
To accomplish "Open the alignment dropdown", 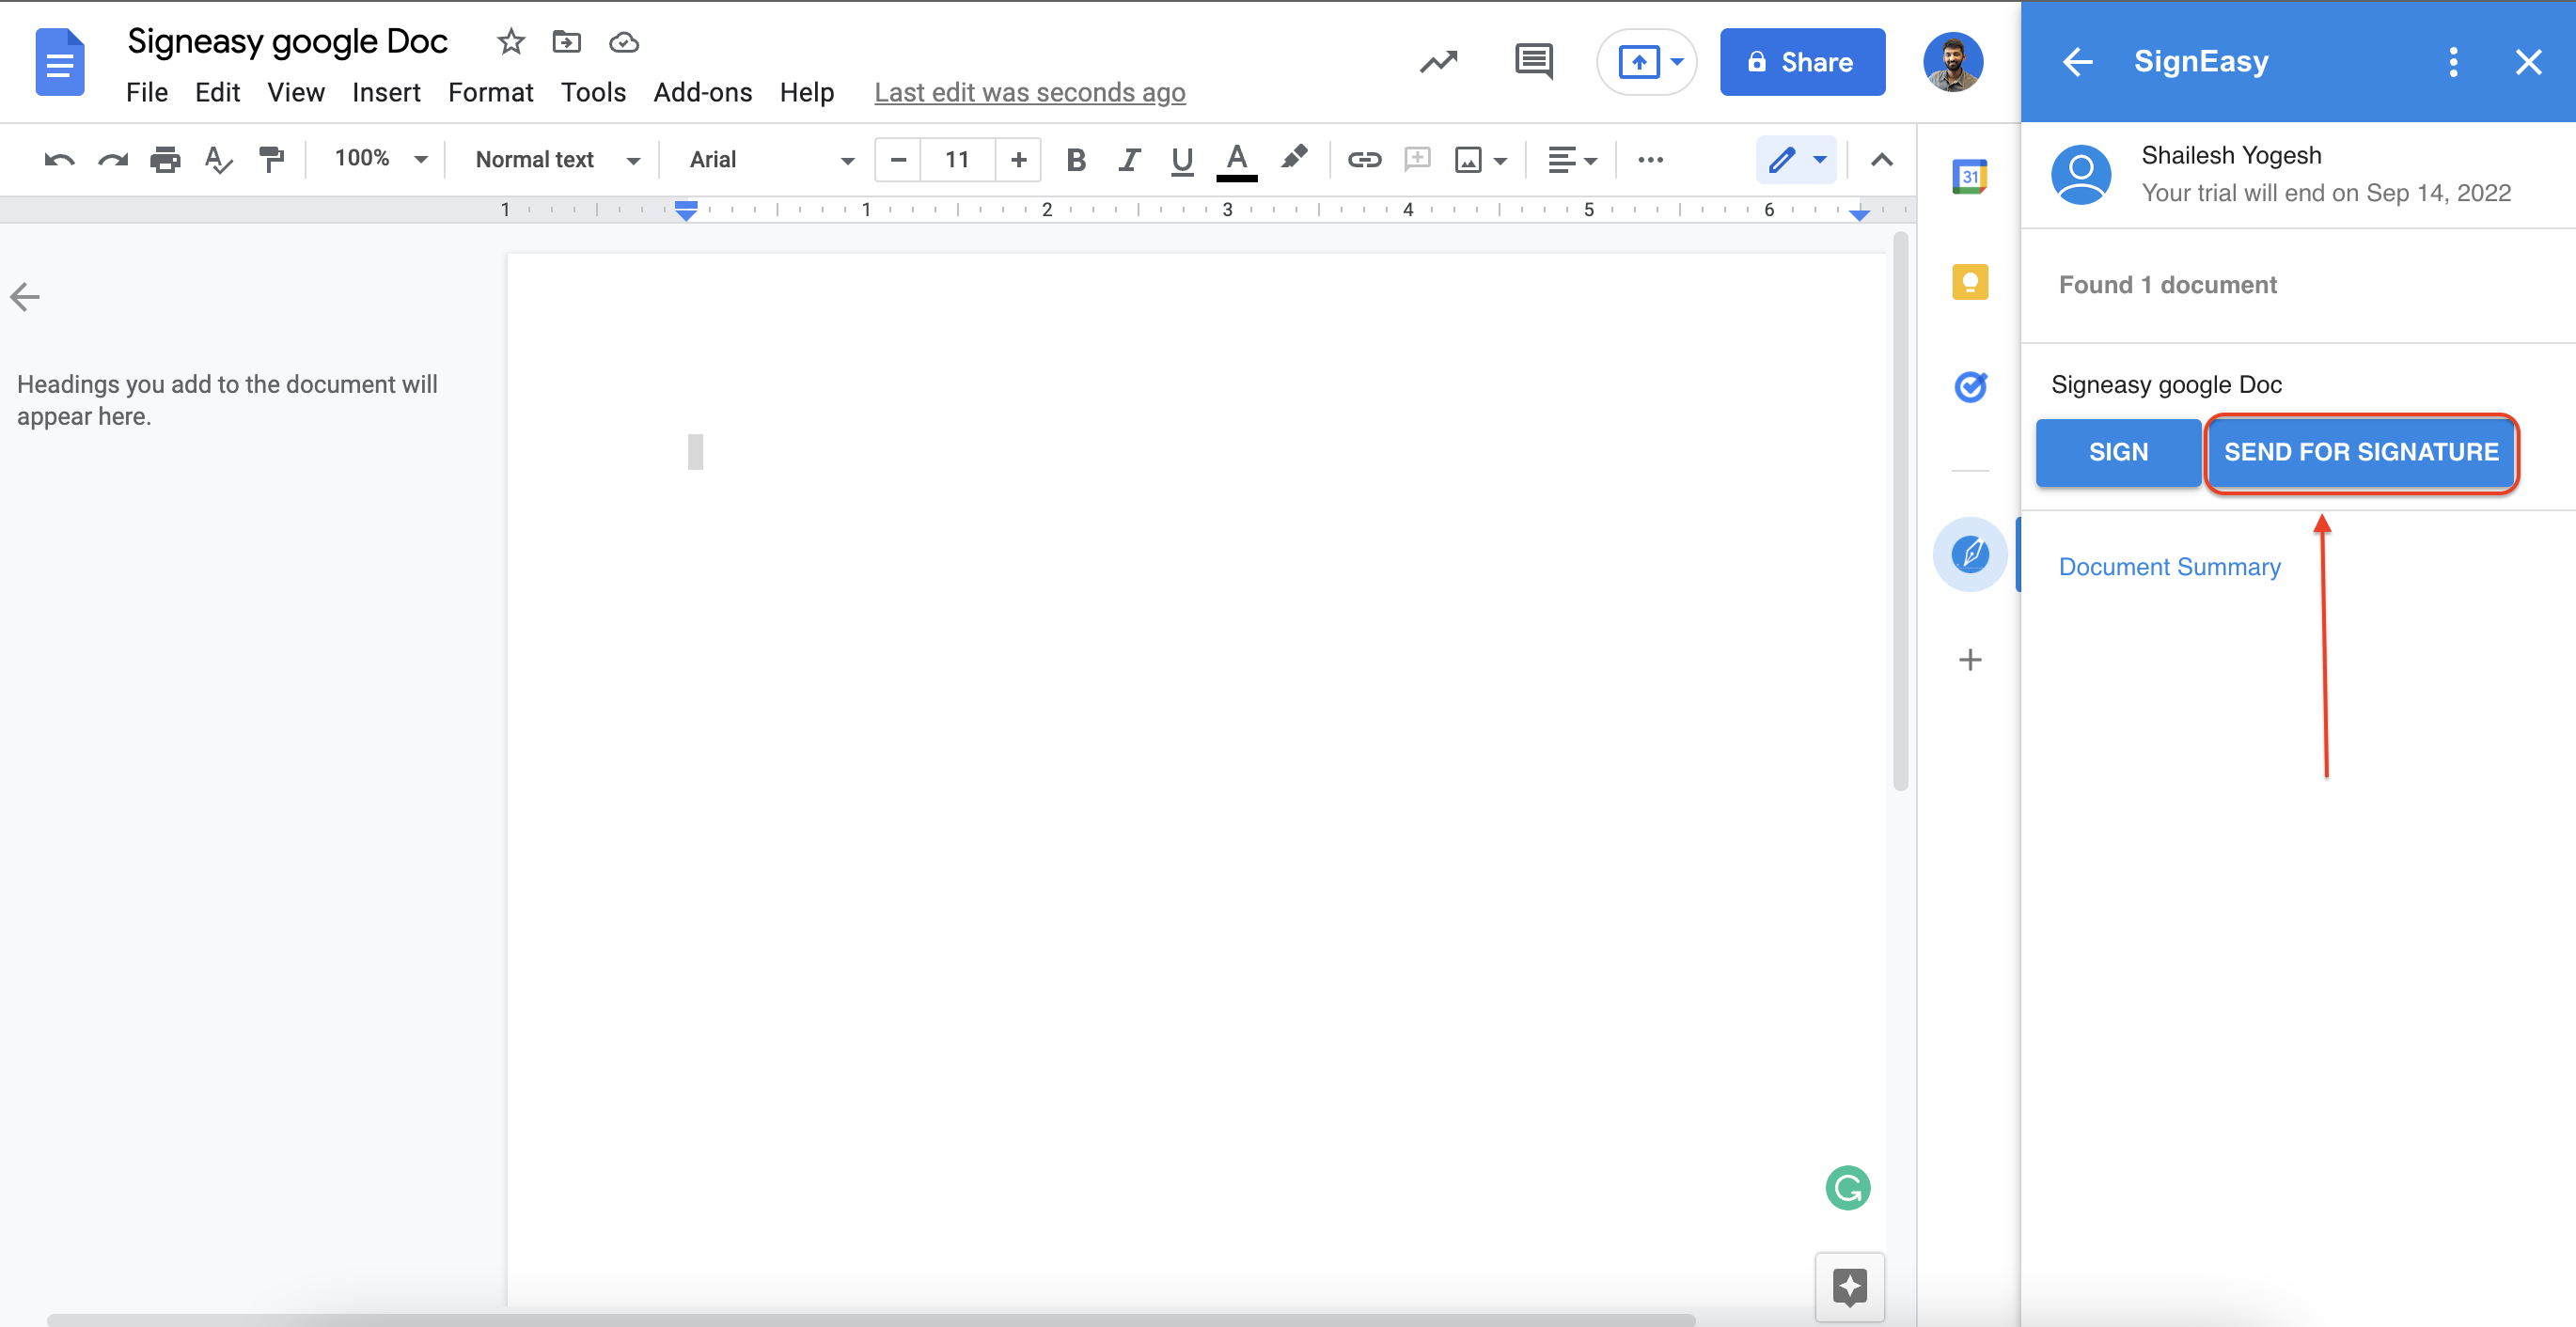I will pos(1571,160).
